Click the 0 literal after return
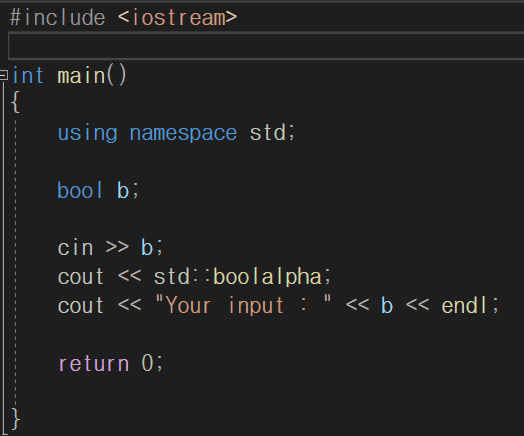The image size is (524, 436). click(x=147, y=362)
